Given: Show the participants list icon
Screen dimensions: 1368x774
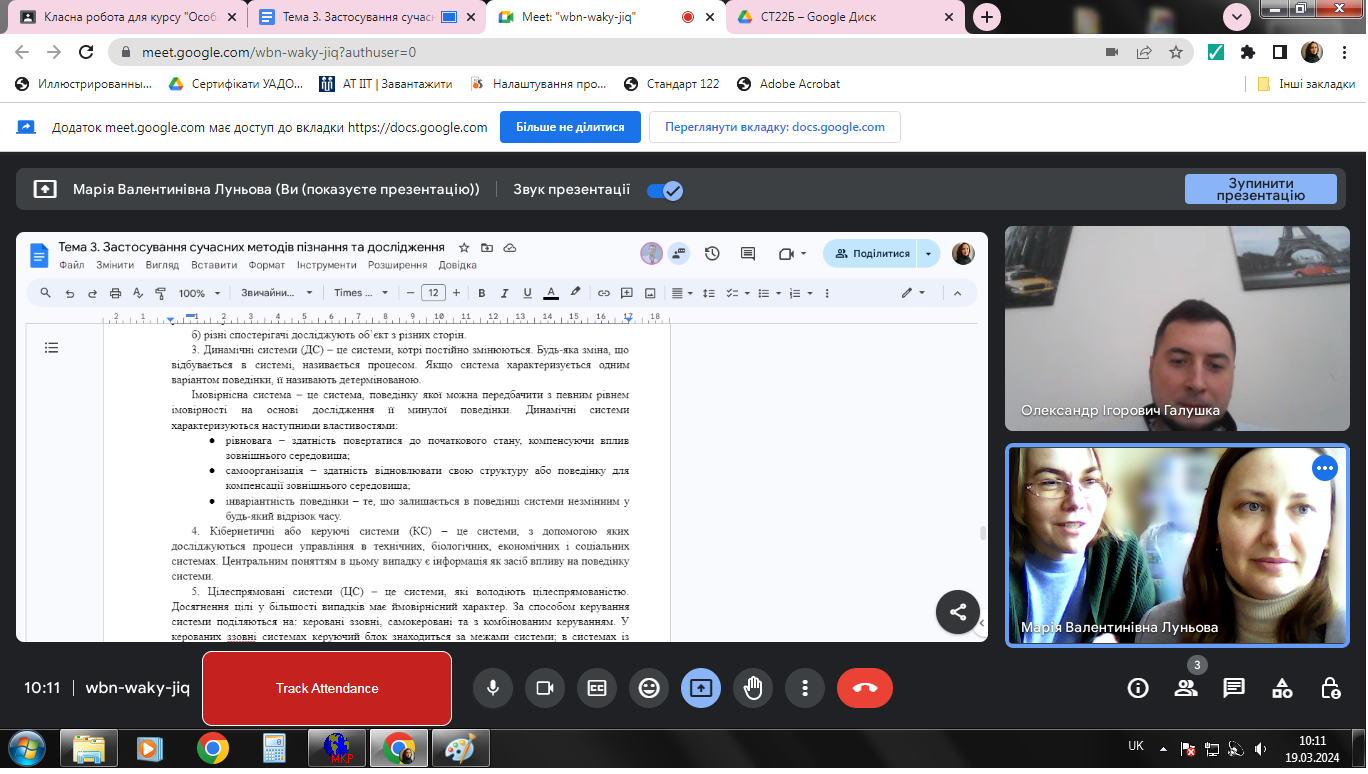Looking at the screenshot, I should (1186, 688).
